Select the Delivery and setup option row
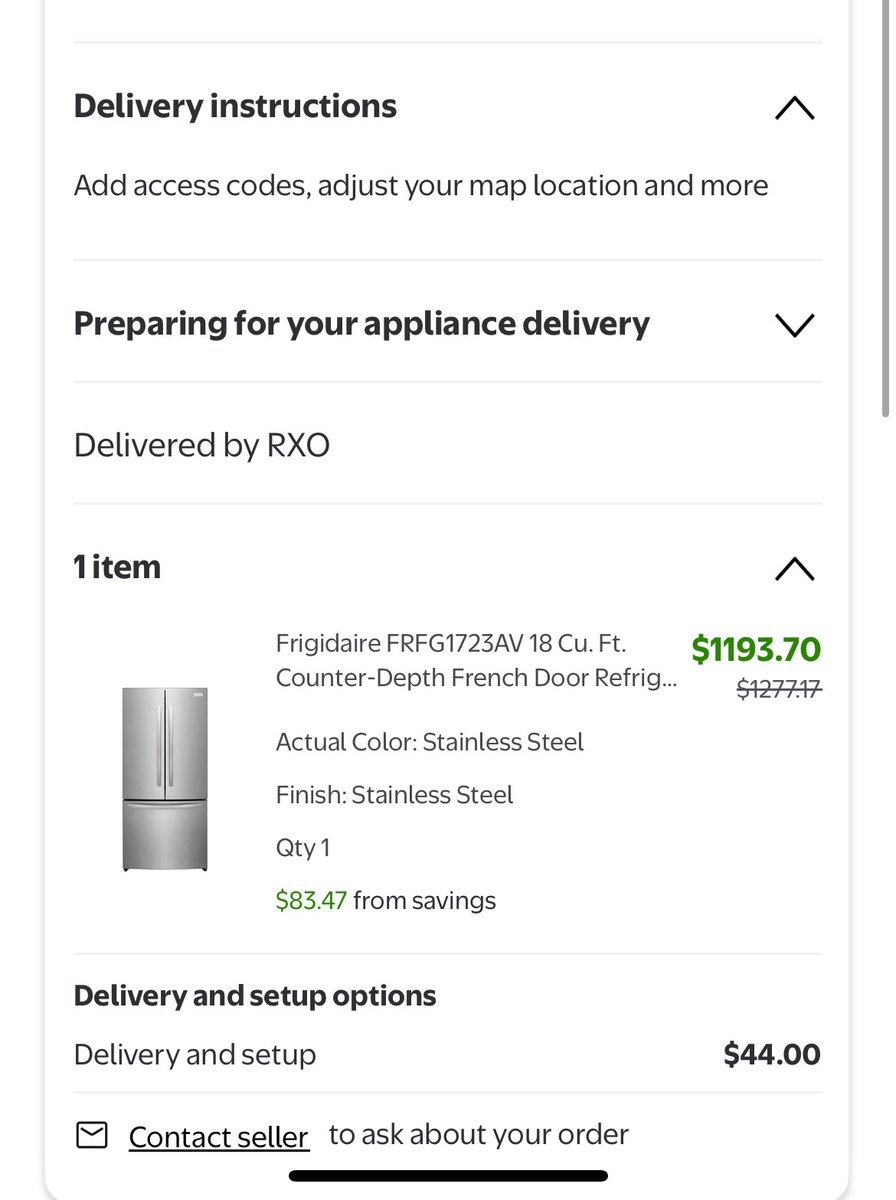The height and width of the screenshot is (1200, 896). [x=448, y=1055]
